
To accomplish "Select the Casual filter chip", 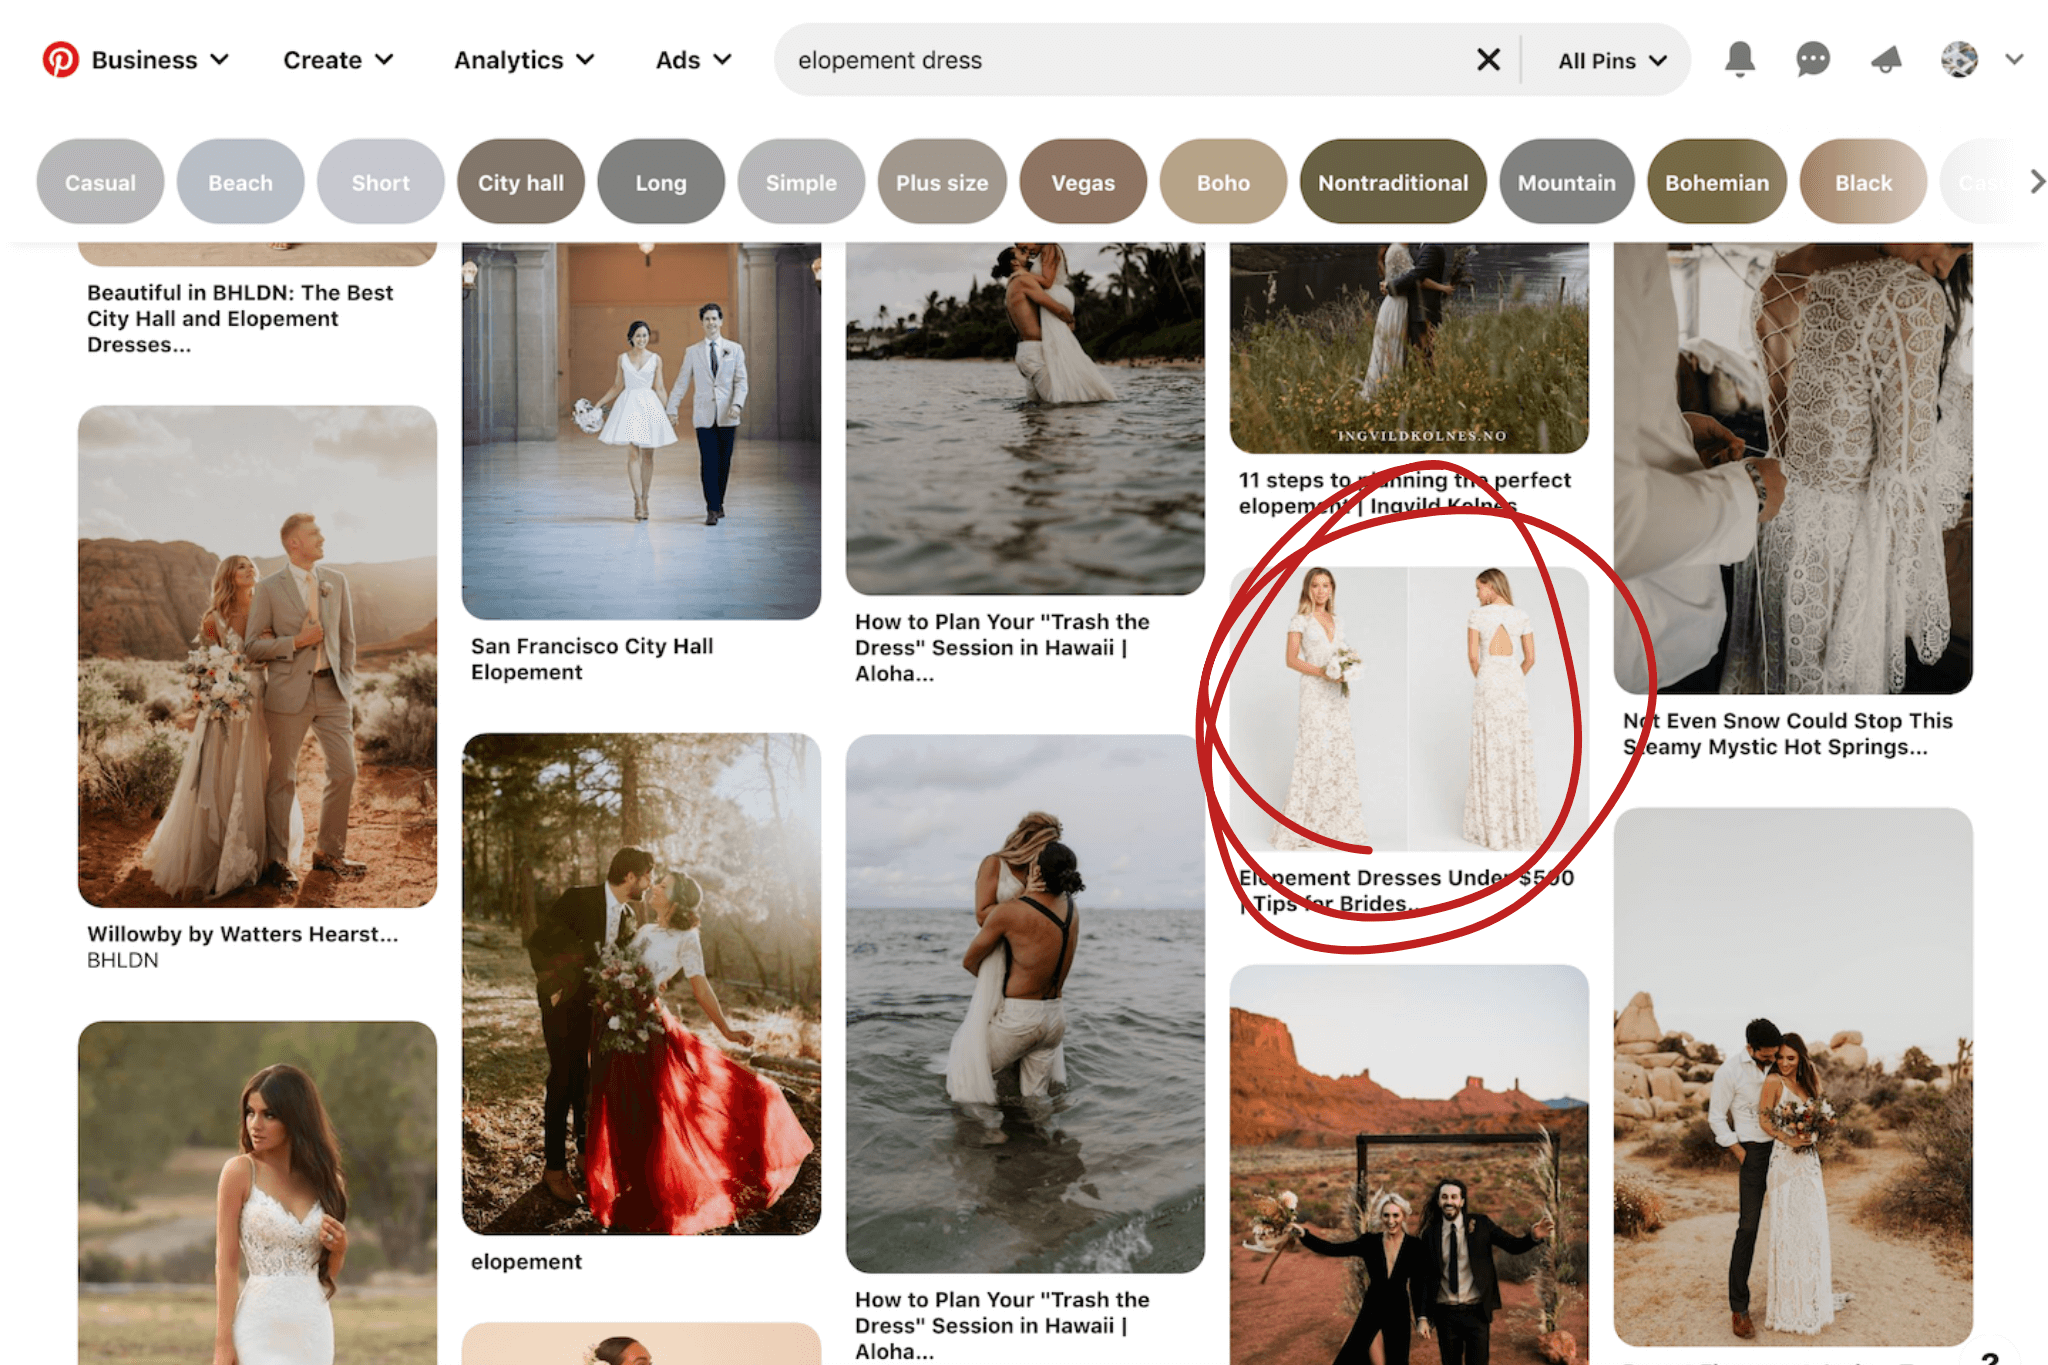I will pyautogui.click(x=100, y=182).
